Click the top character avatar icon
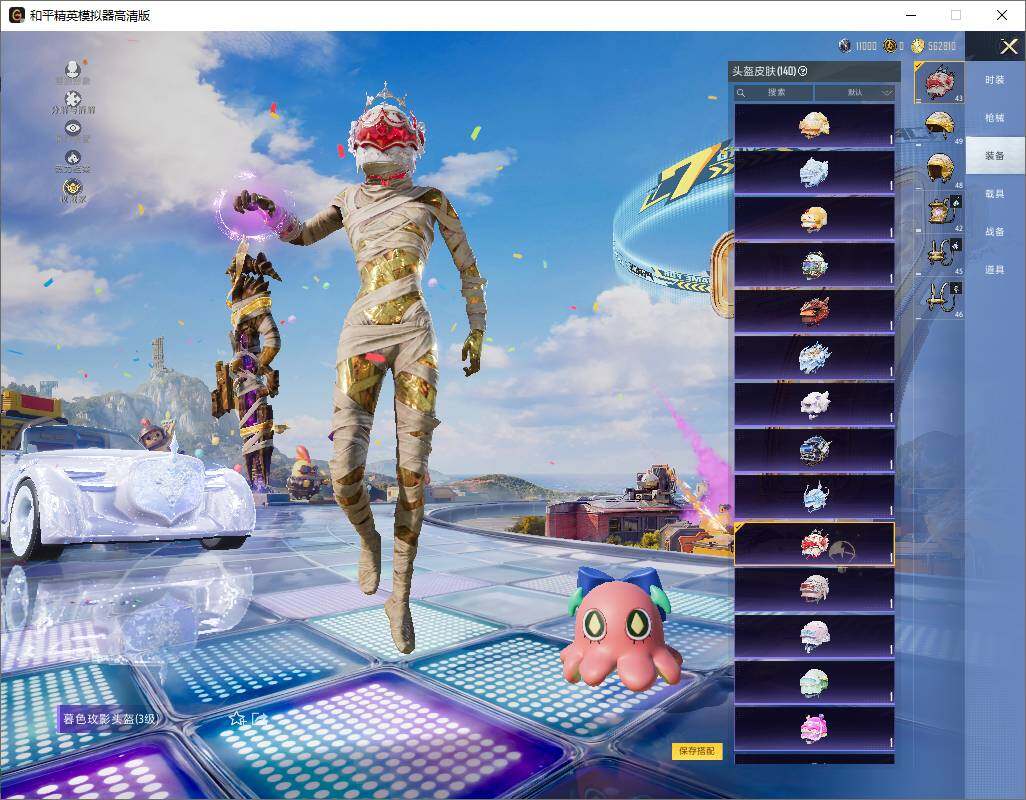The width and height of the screenshot is (1026, 800). coord(73,69)
